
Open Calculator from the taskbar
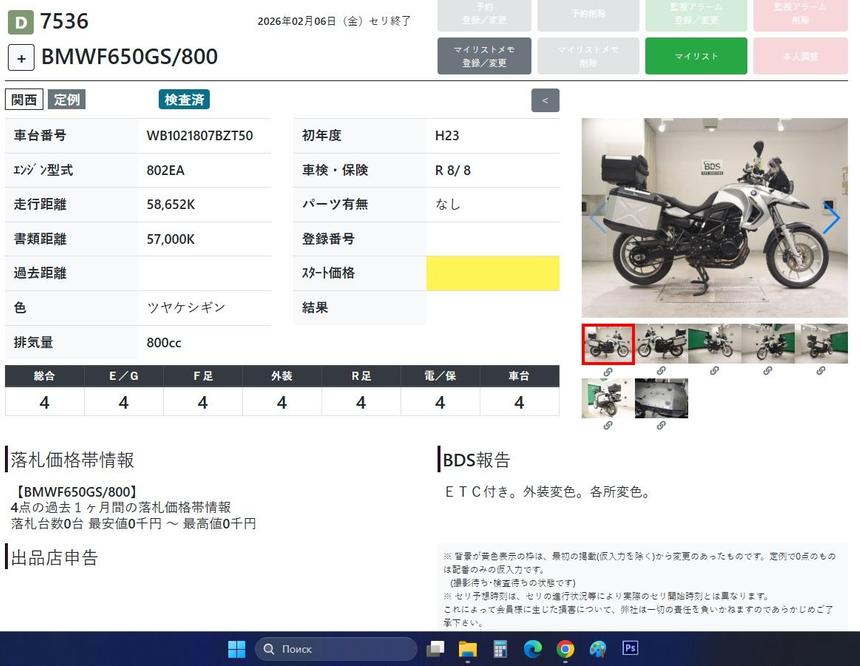click(x=500, y=649)
